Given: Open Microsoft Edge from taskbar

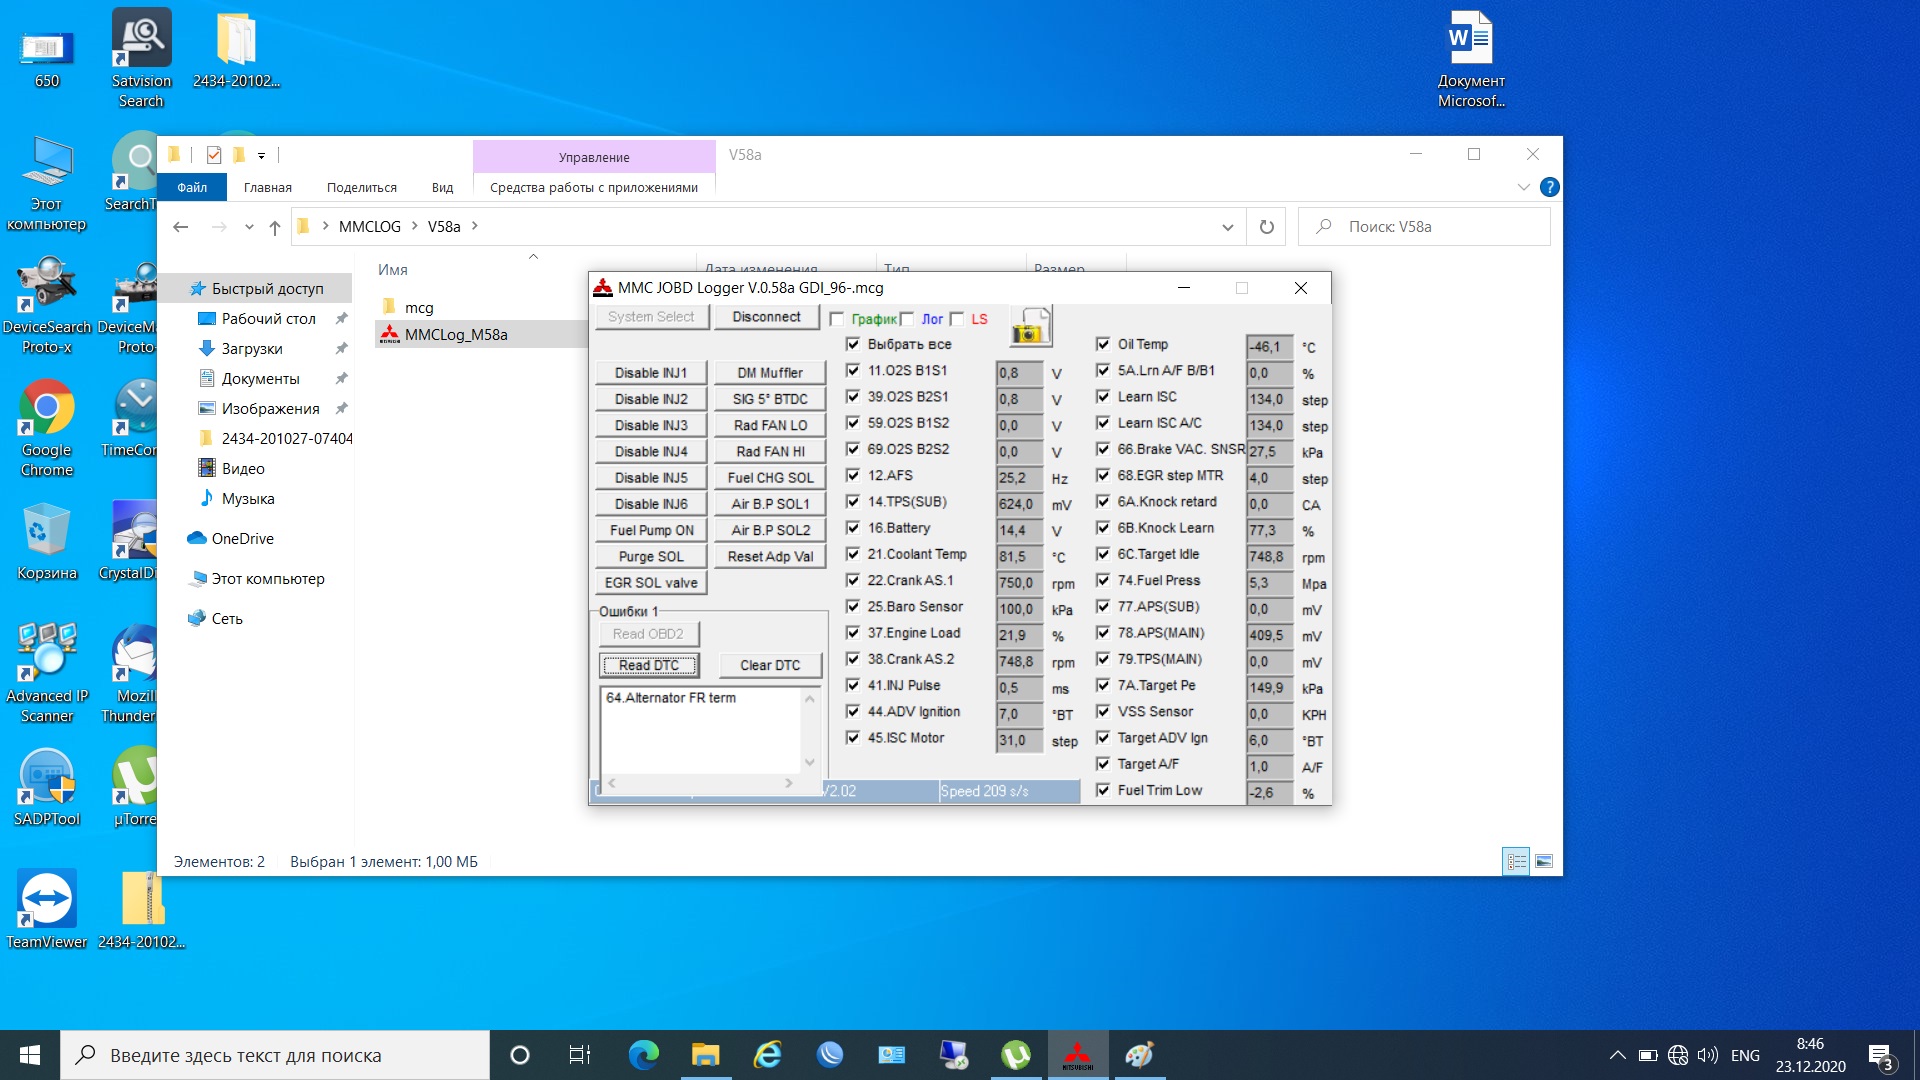Looking at the screenshot, I should (643, 1055).
